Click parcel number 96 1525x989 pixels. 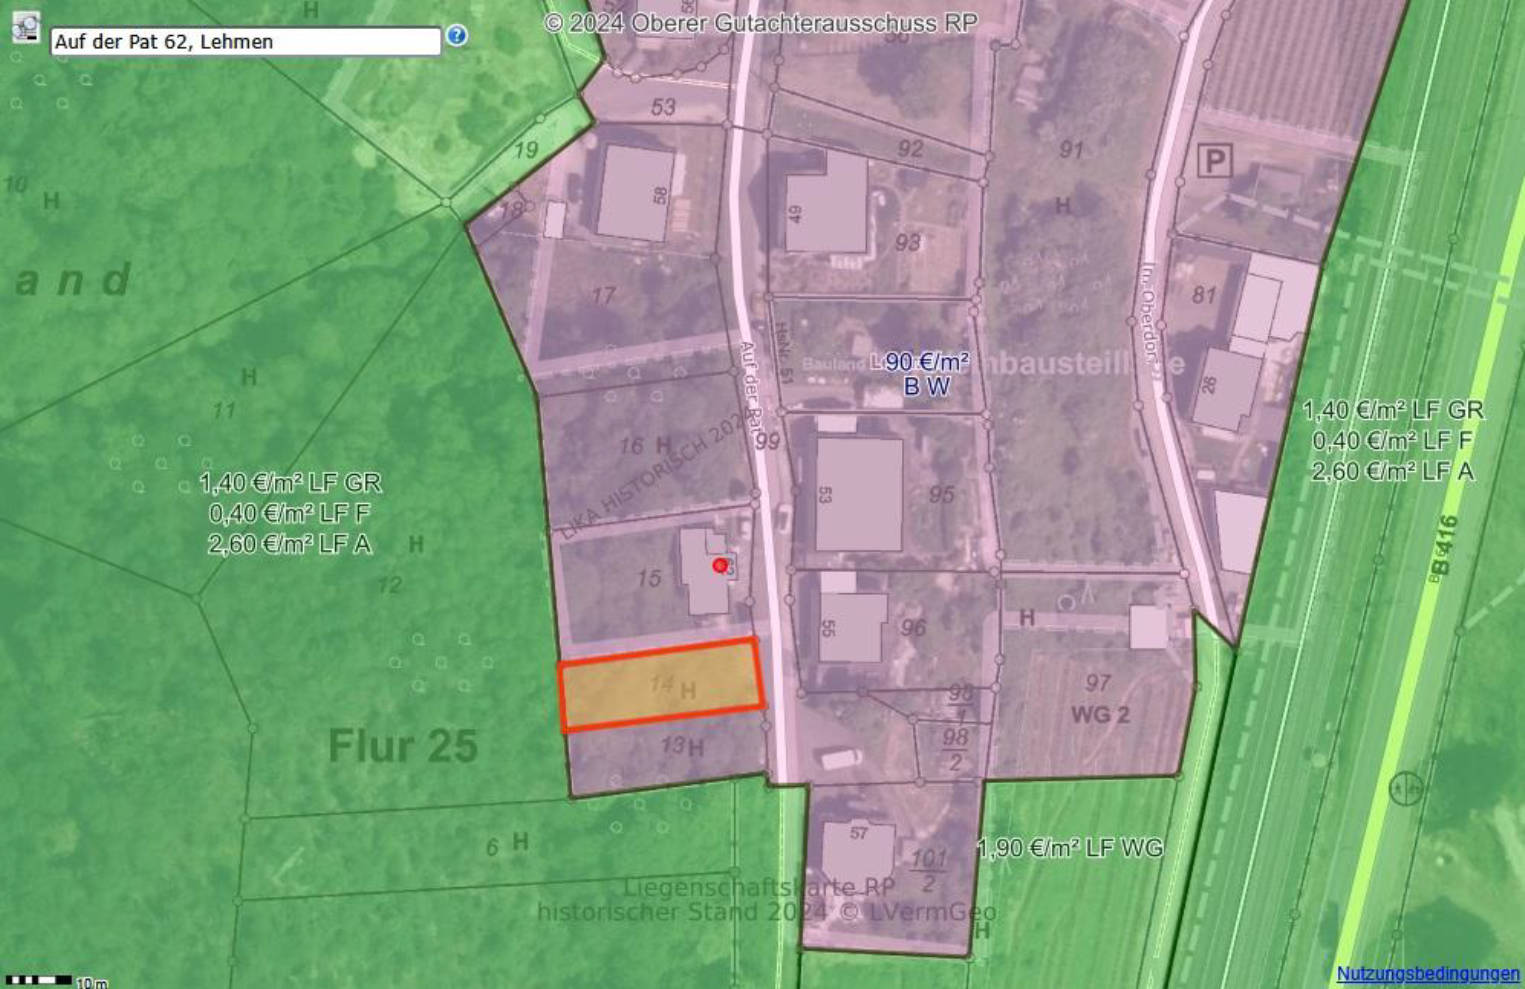click(913, 627)
